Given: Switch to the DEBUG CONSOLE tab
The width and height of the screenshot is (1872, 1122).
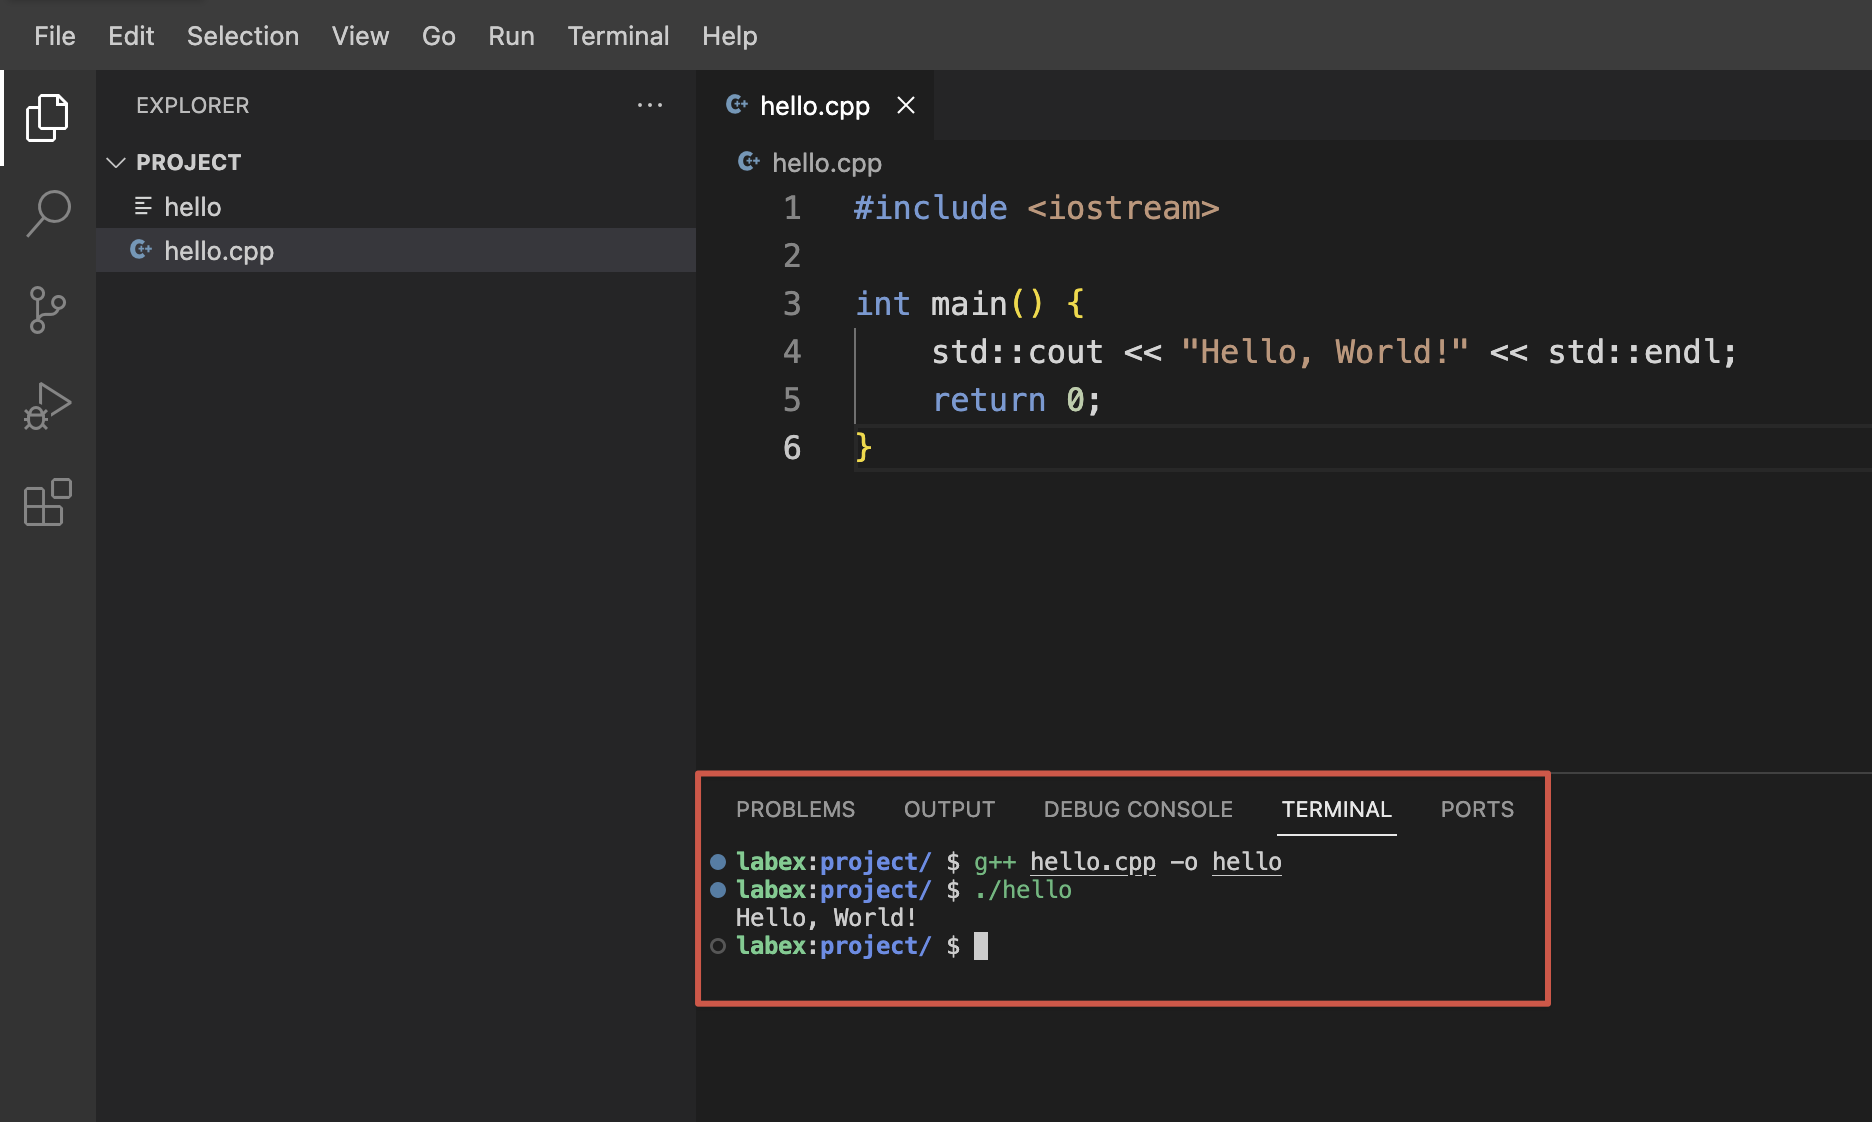Looking at the screenshot, I should pos(1138,809).
